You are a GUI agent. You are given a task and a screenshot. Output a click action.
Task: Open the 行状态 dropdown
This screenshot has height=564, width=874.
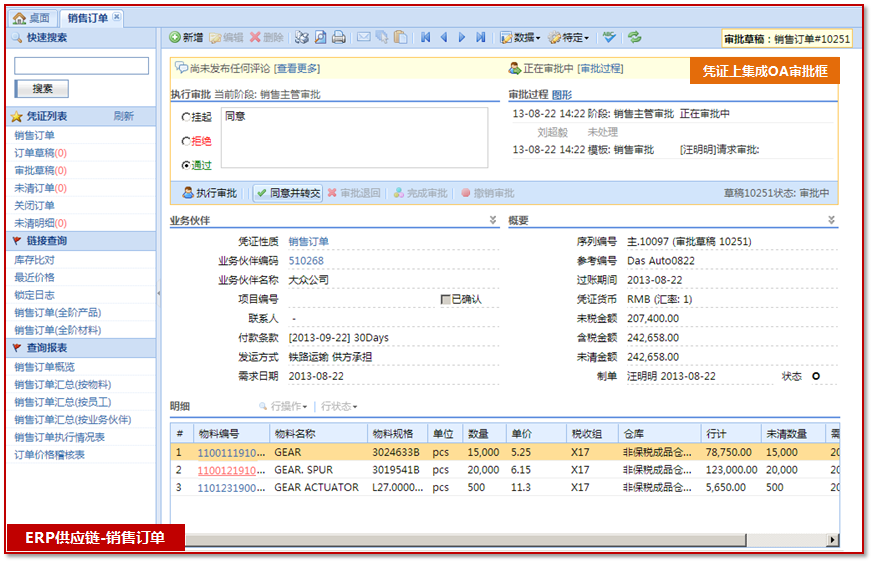pyautogui.click(x=339, y=406)
